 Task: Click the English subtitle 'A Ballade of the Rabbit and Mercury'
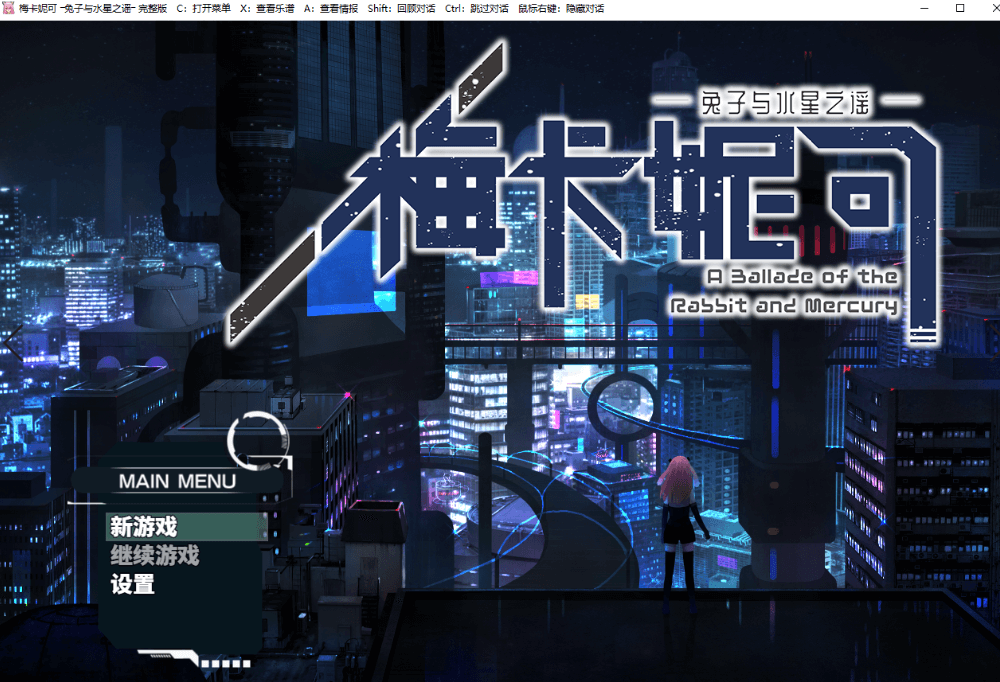[785, 290]
